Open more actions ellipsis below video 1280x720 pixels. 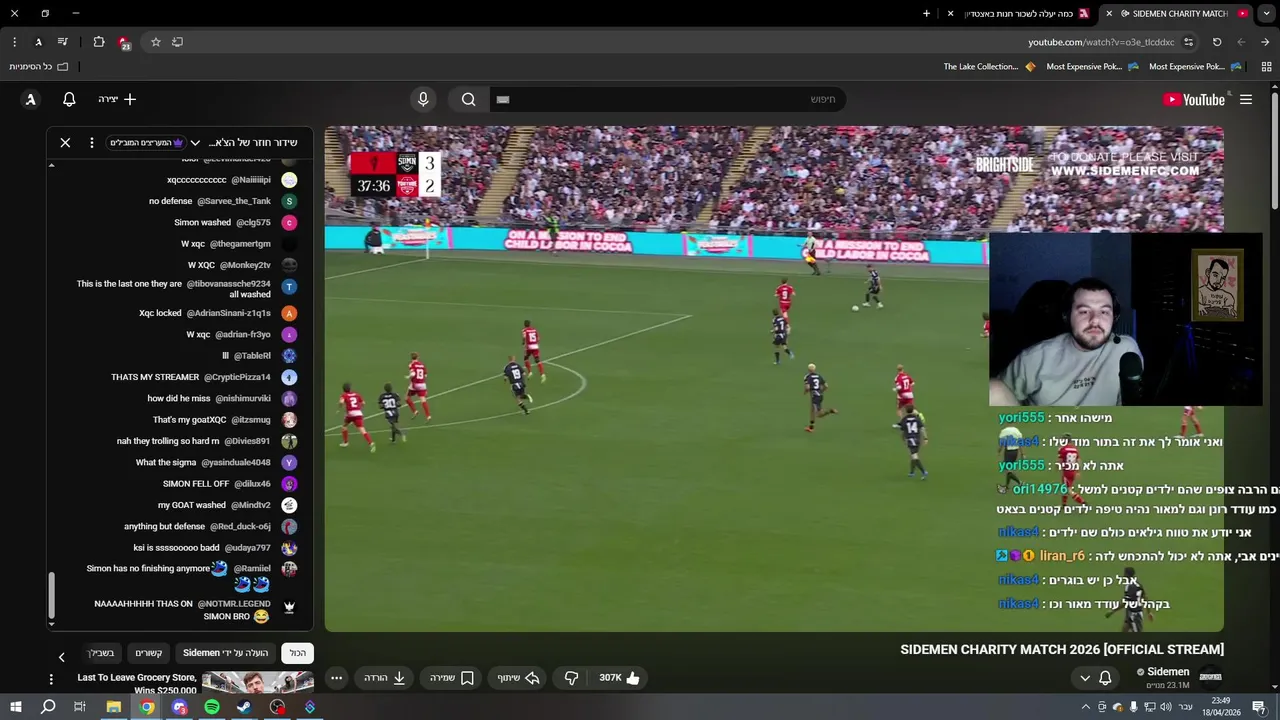(x=337, y=678)
